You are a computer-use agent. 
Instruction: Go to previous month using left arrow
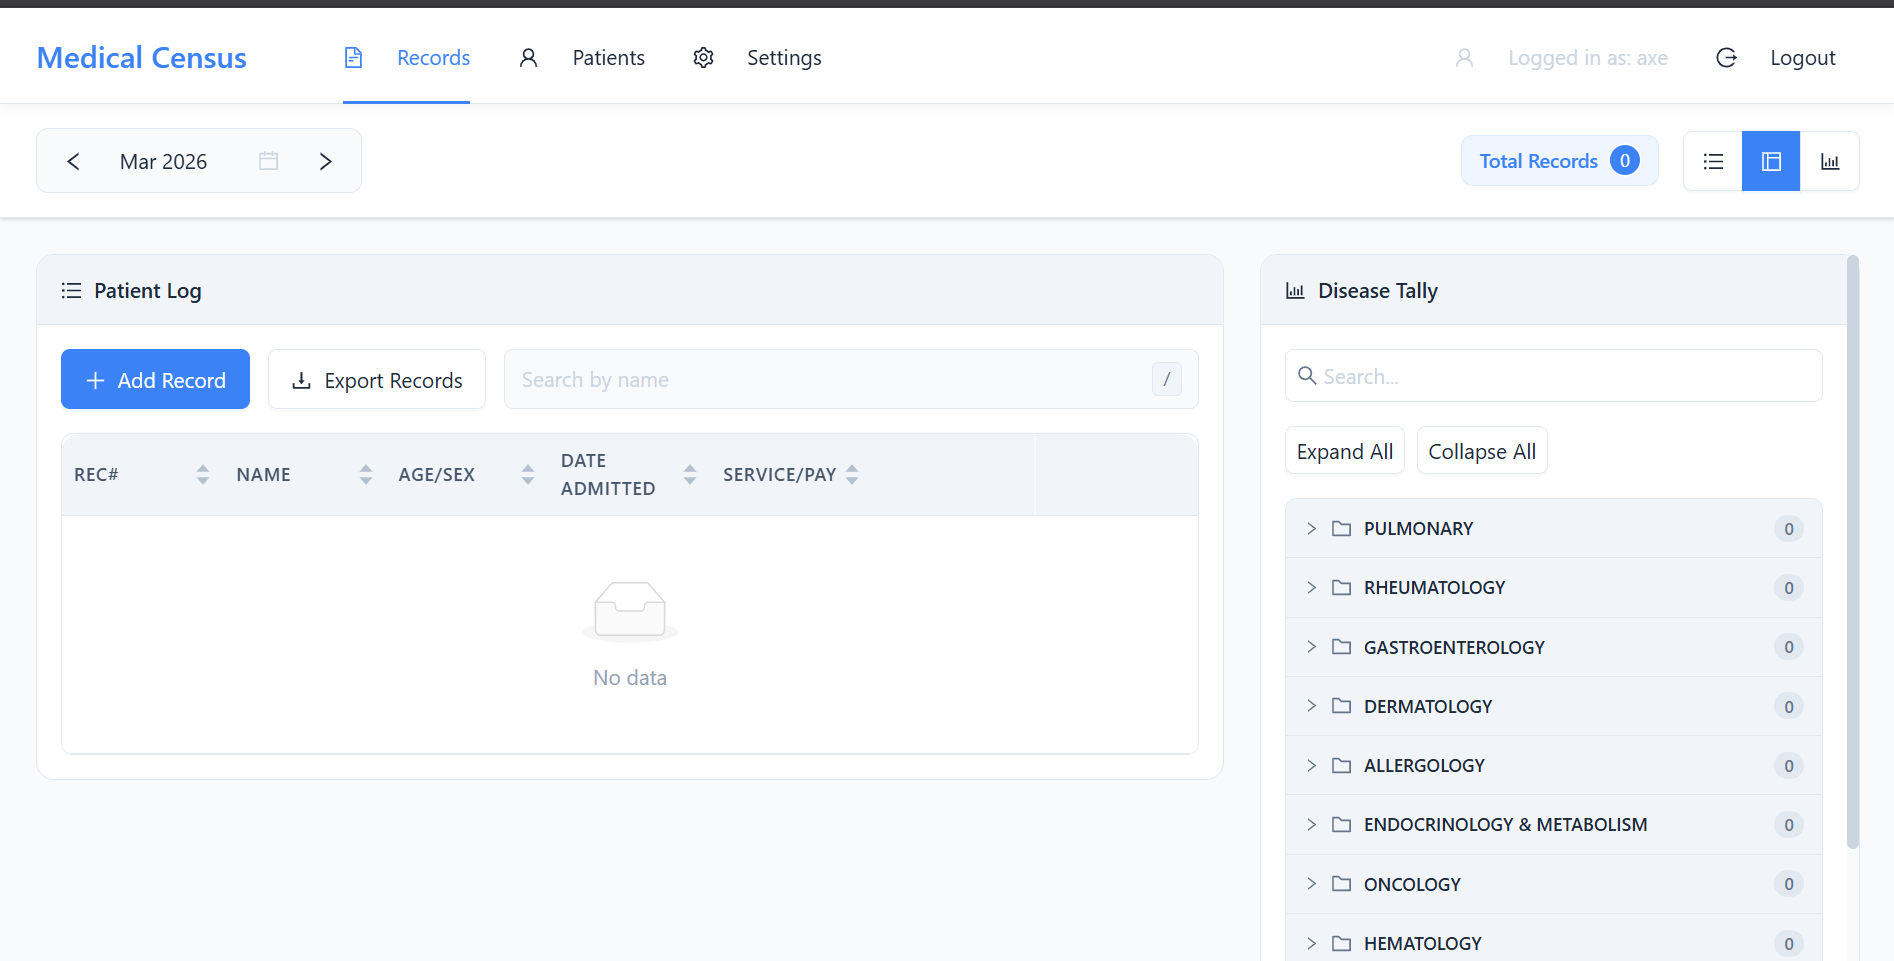pos(73,161)
